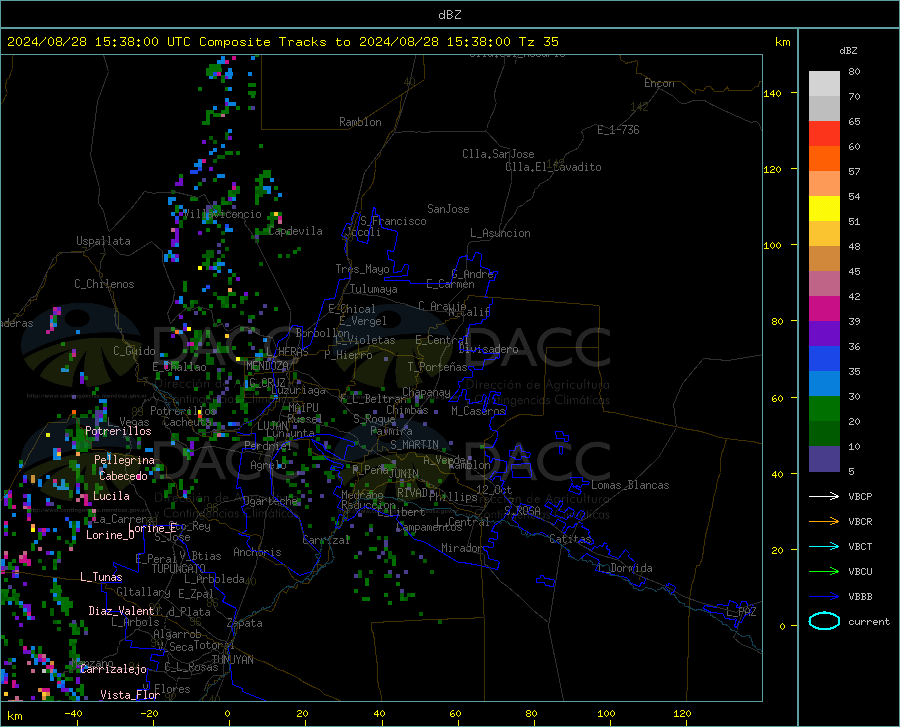Screen dimensions: 900x727
Task: Click the Tulumaya place label
Action: click(374, 289)
